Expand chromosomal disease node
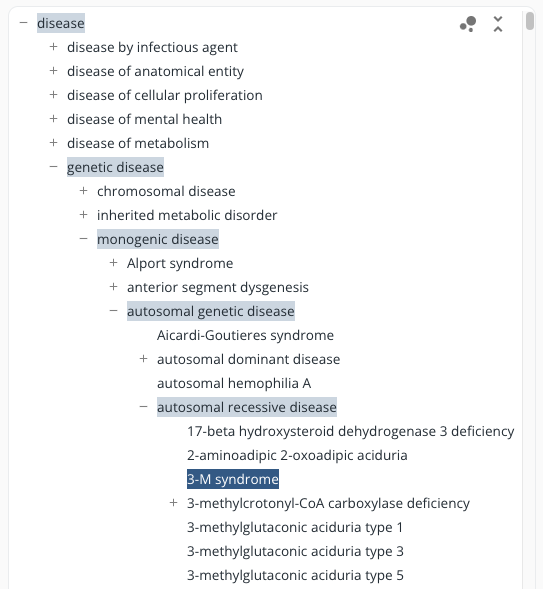 pyautogui.click(x=83, y=191)
